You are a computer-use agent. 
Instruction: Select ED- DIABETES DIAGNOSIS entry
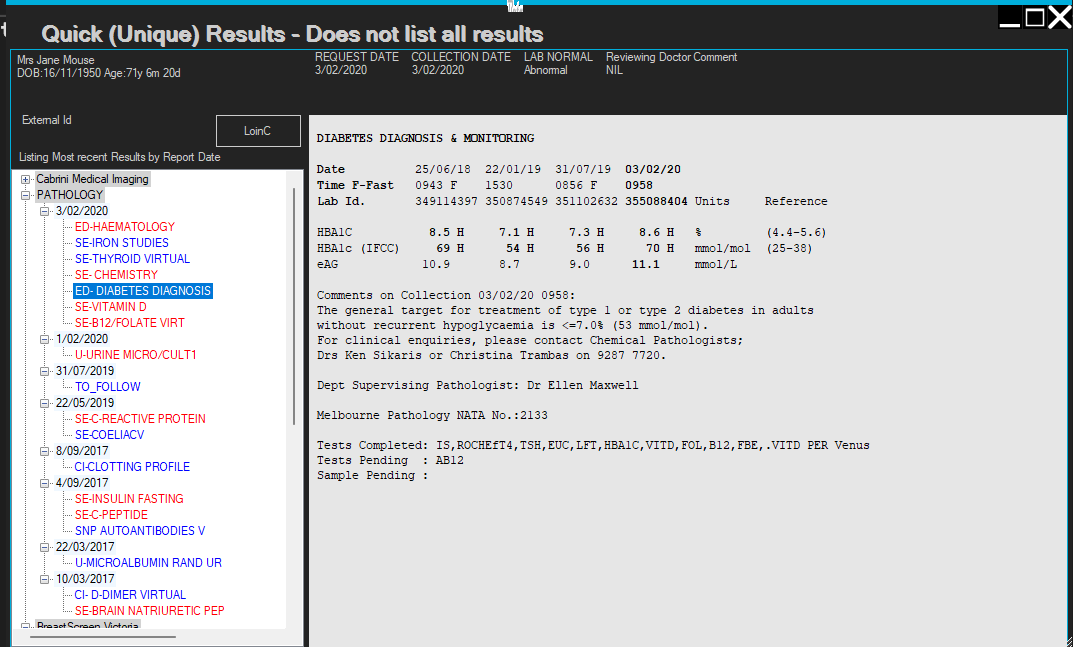tap(143, 291)
